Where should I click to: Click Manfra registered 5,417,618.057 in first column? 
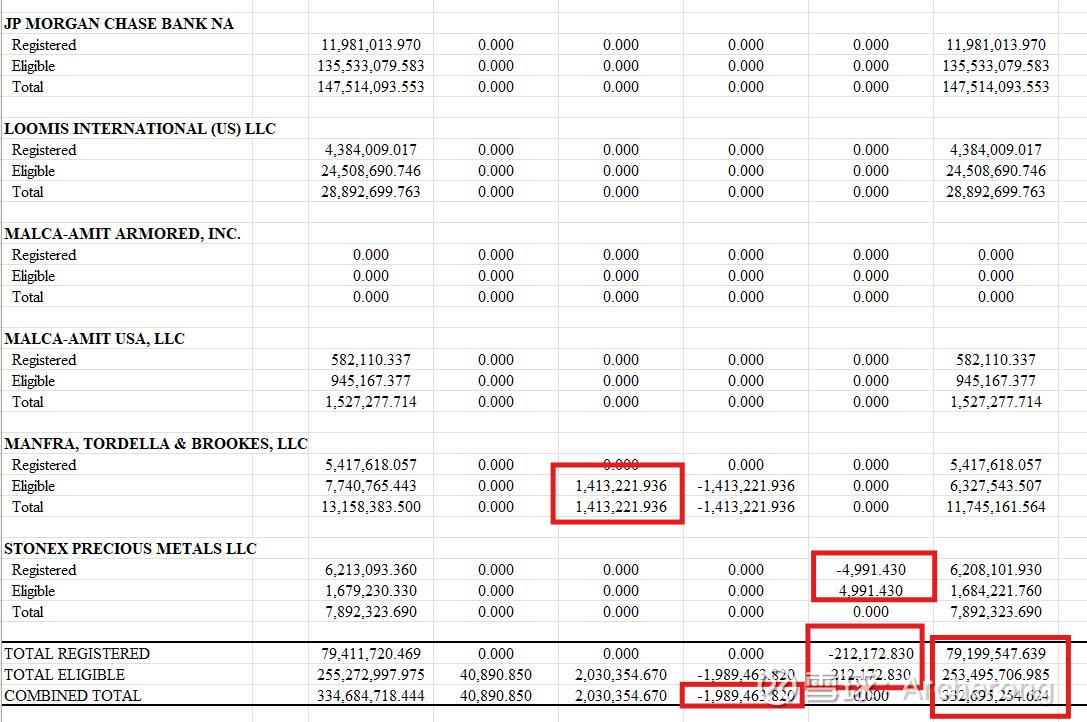tap(371, 465)
